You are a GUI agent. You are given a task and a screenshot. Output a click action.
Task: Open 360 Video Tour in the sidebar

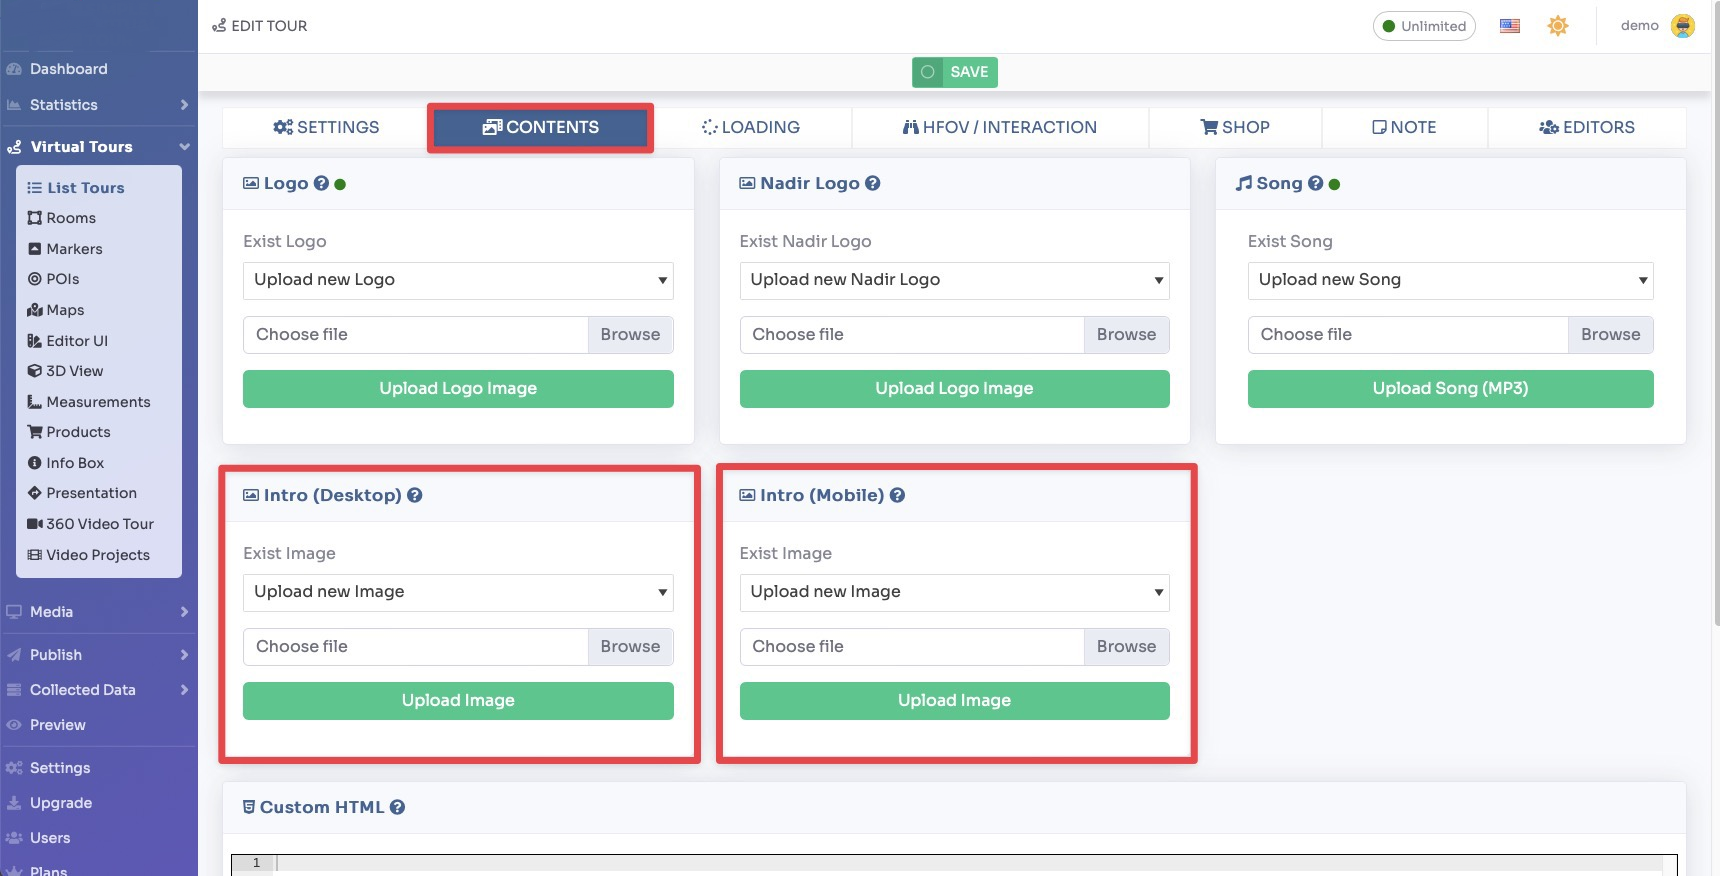tap(98, 524)
